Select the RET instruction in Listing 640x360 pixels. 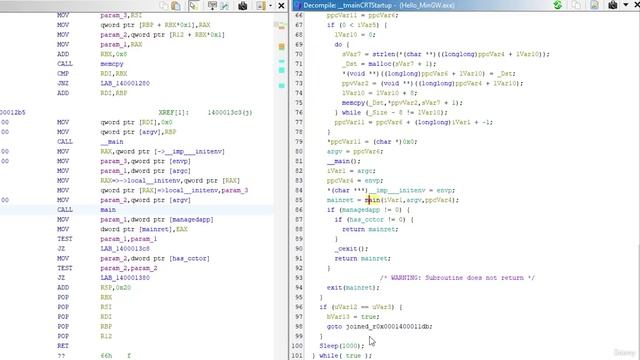pos(63,346)
